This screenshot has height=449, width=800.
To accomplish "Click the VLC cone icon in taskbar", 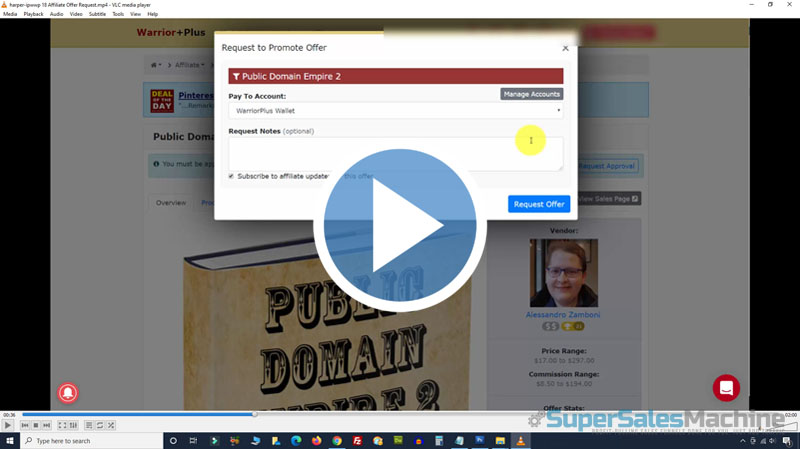I will click(520, 440).
